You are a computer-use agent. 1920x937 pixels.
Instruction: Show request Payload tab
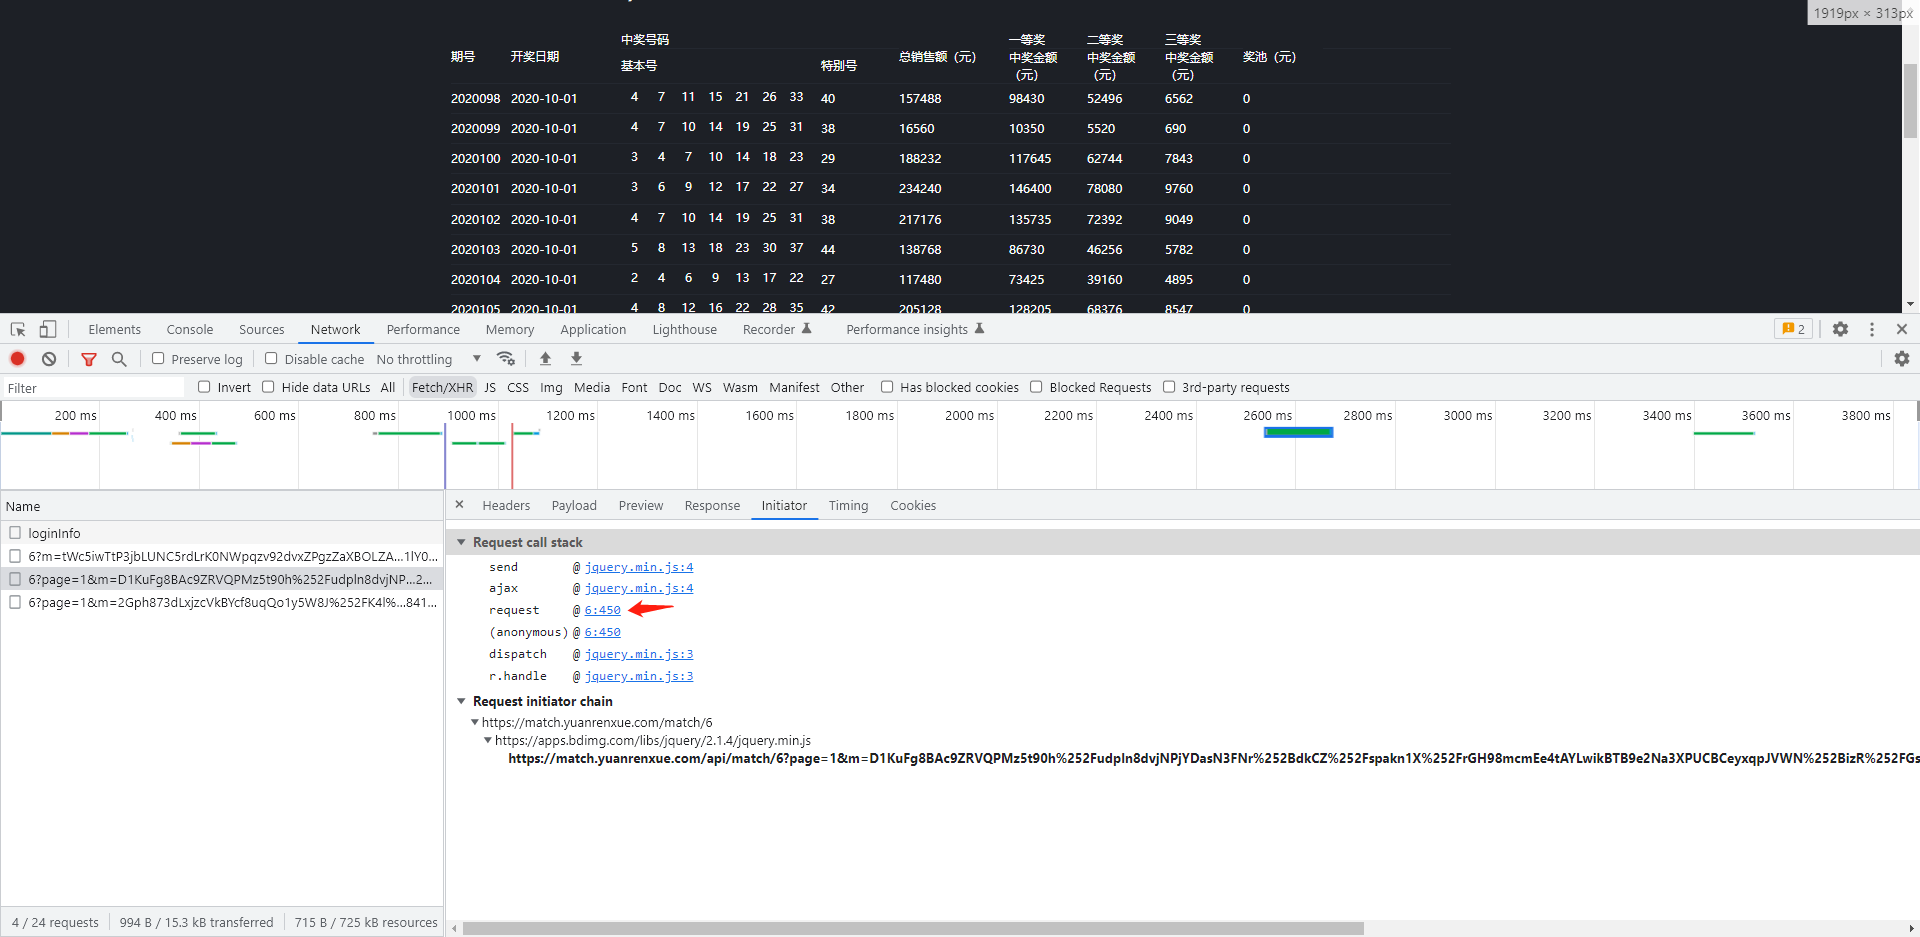[x=574, y=505]
